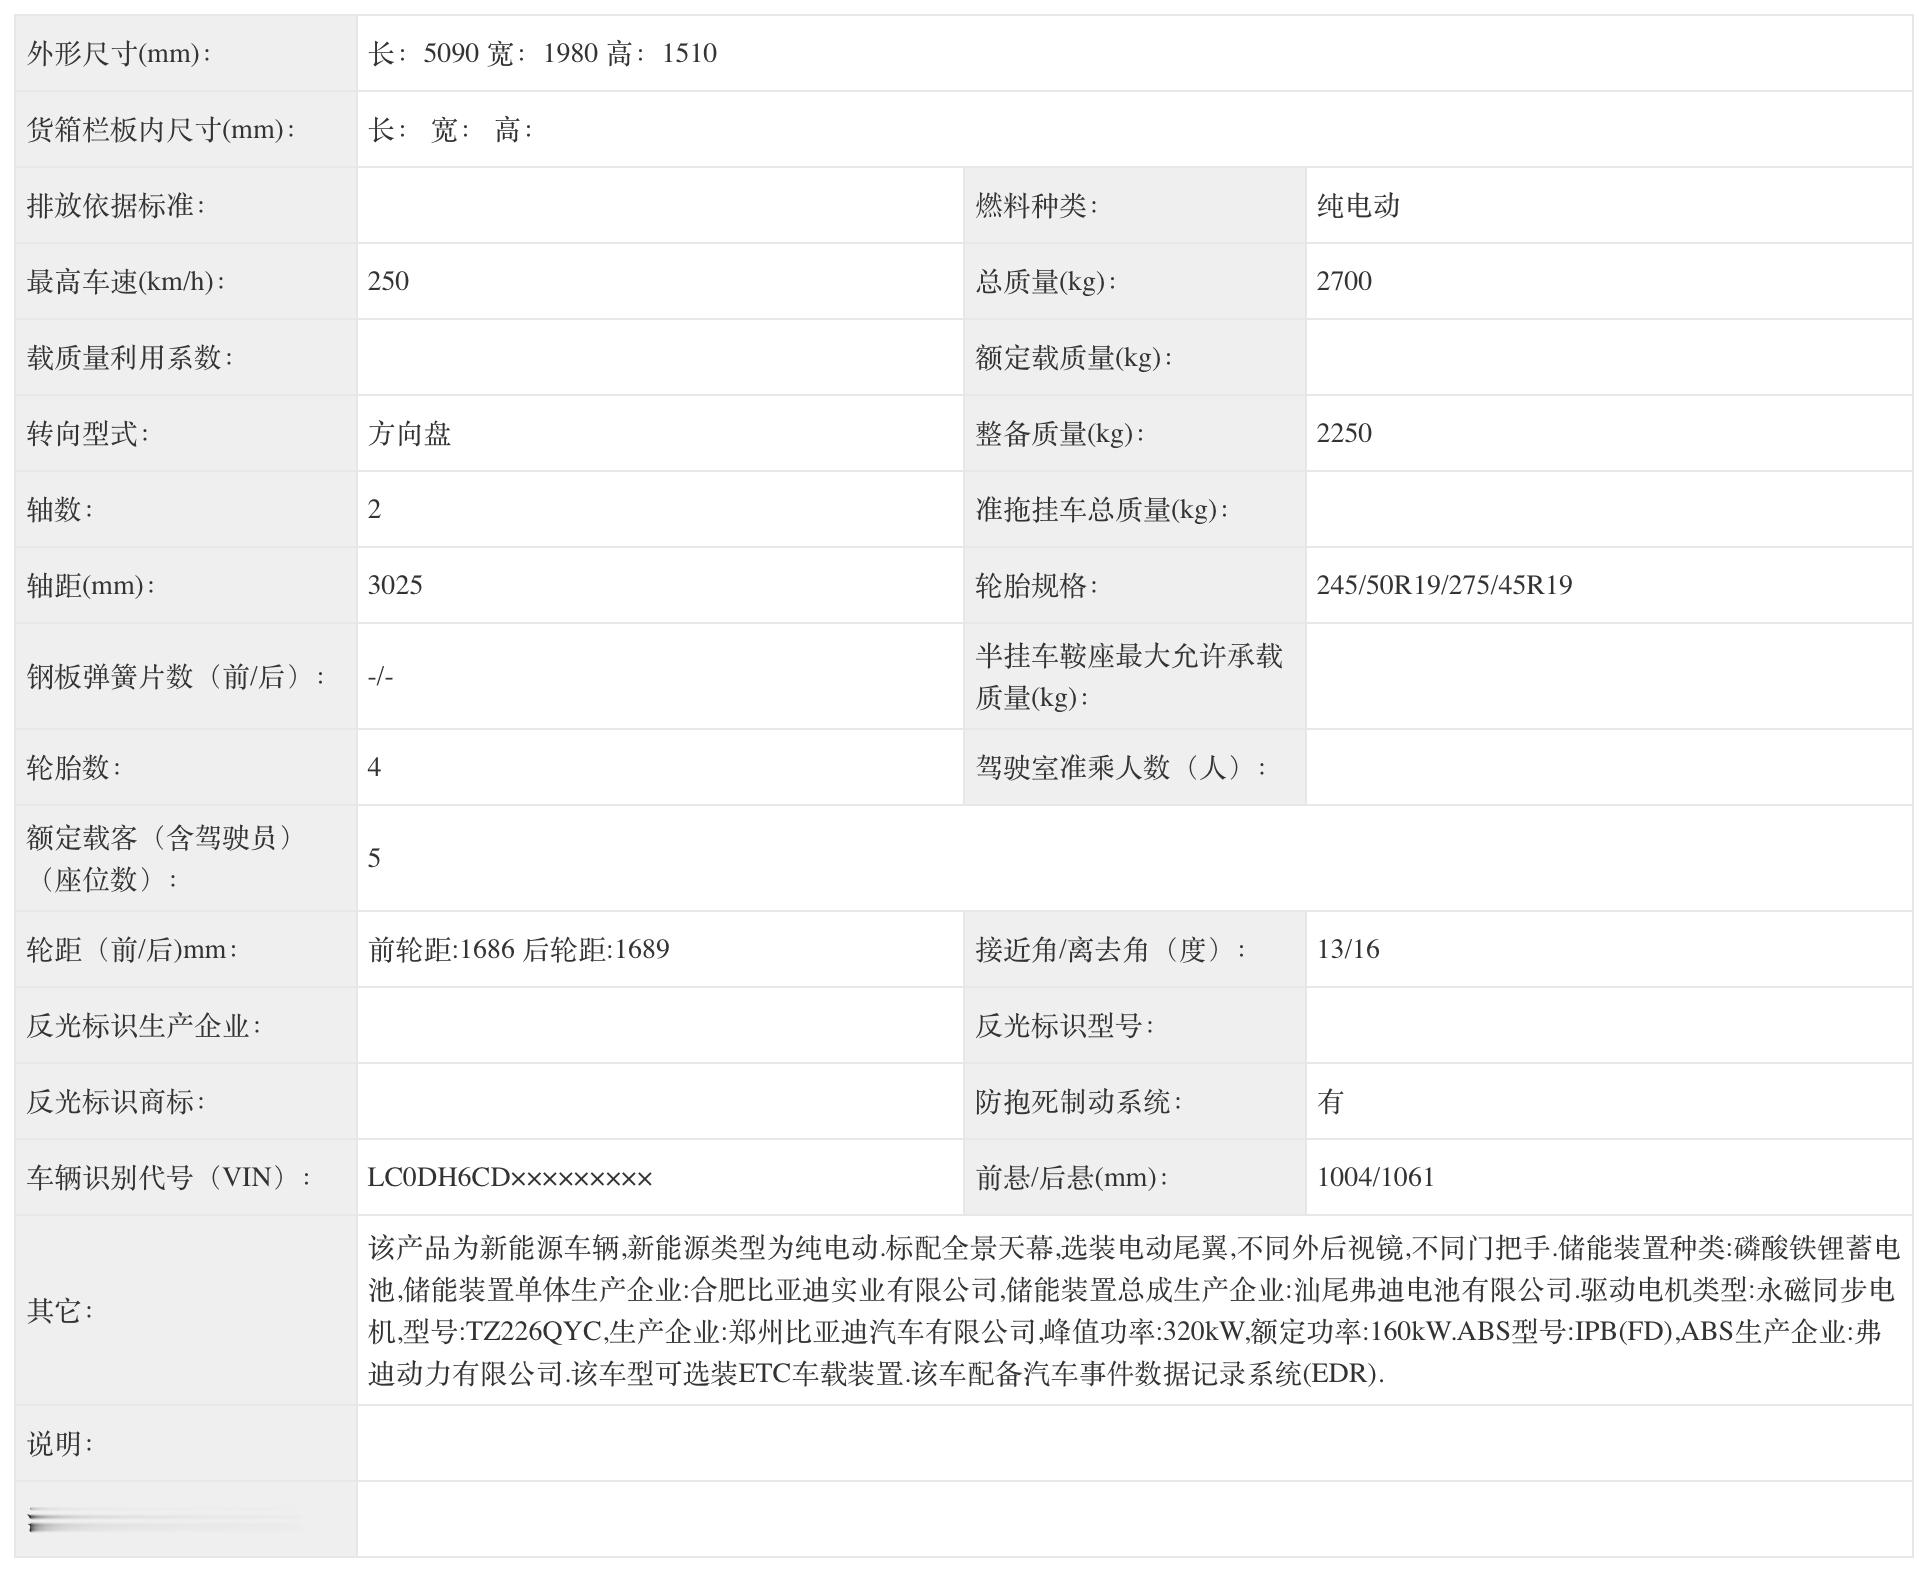Select the wheelbase value 3025
Image resolution: width=1928 pixels, height=1576 pixels.
(395, 585)
